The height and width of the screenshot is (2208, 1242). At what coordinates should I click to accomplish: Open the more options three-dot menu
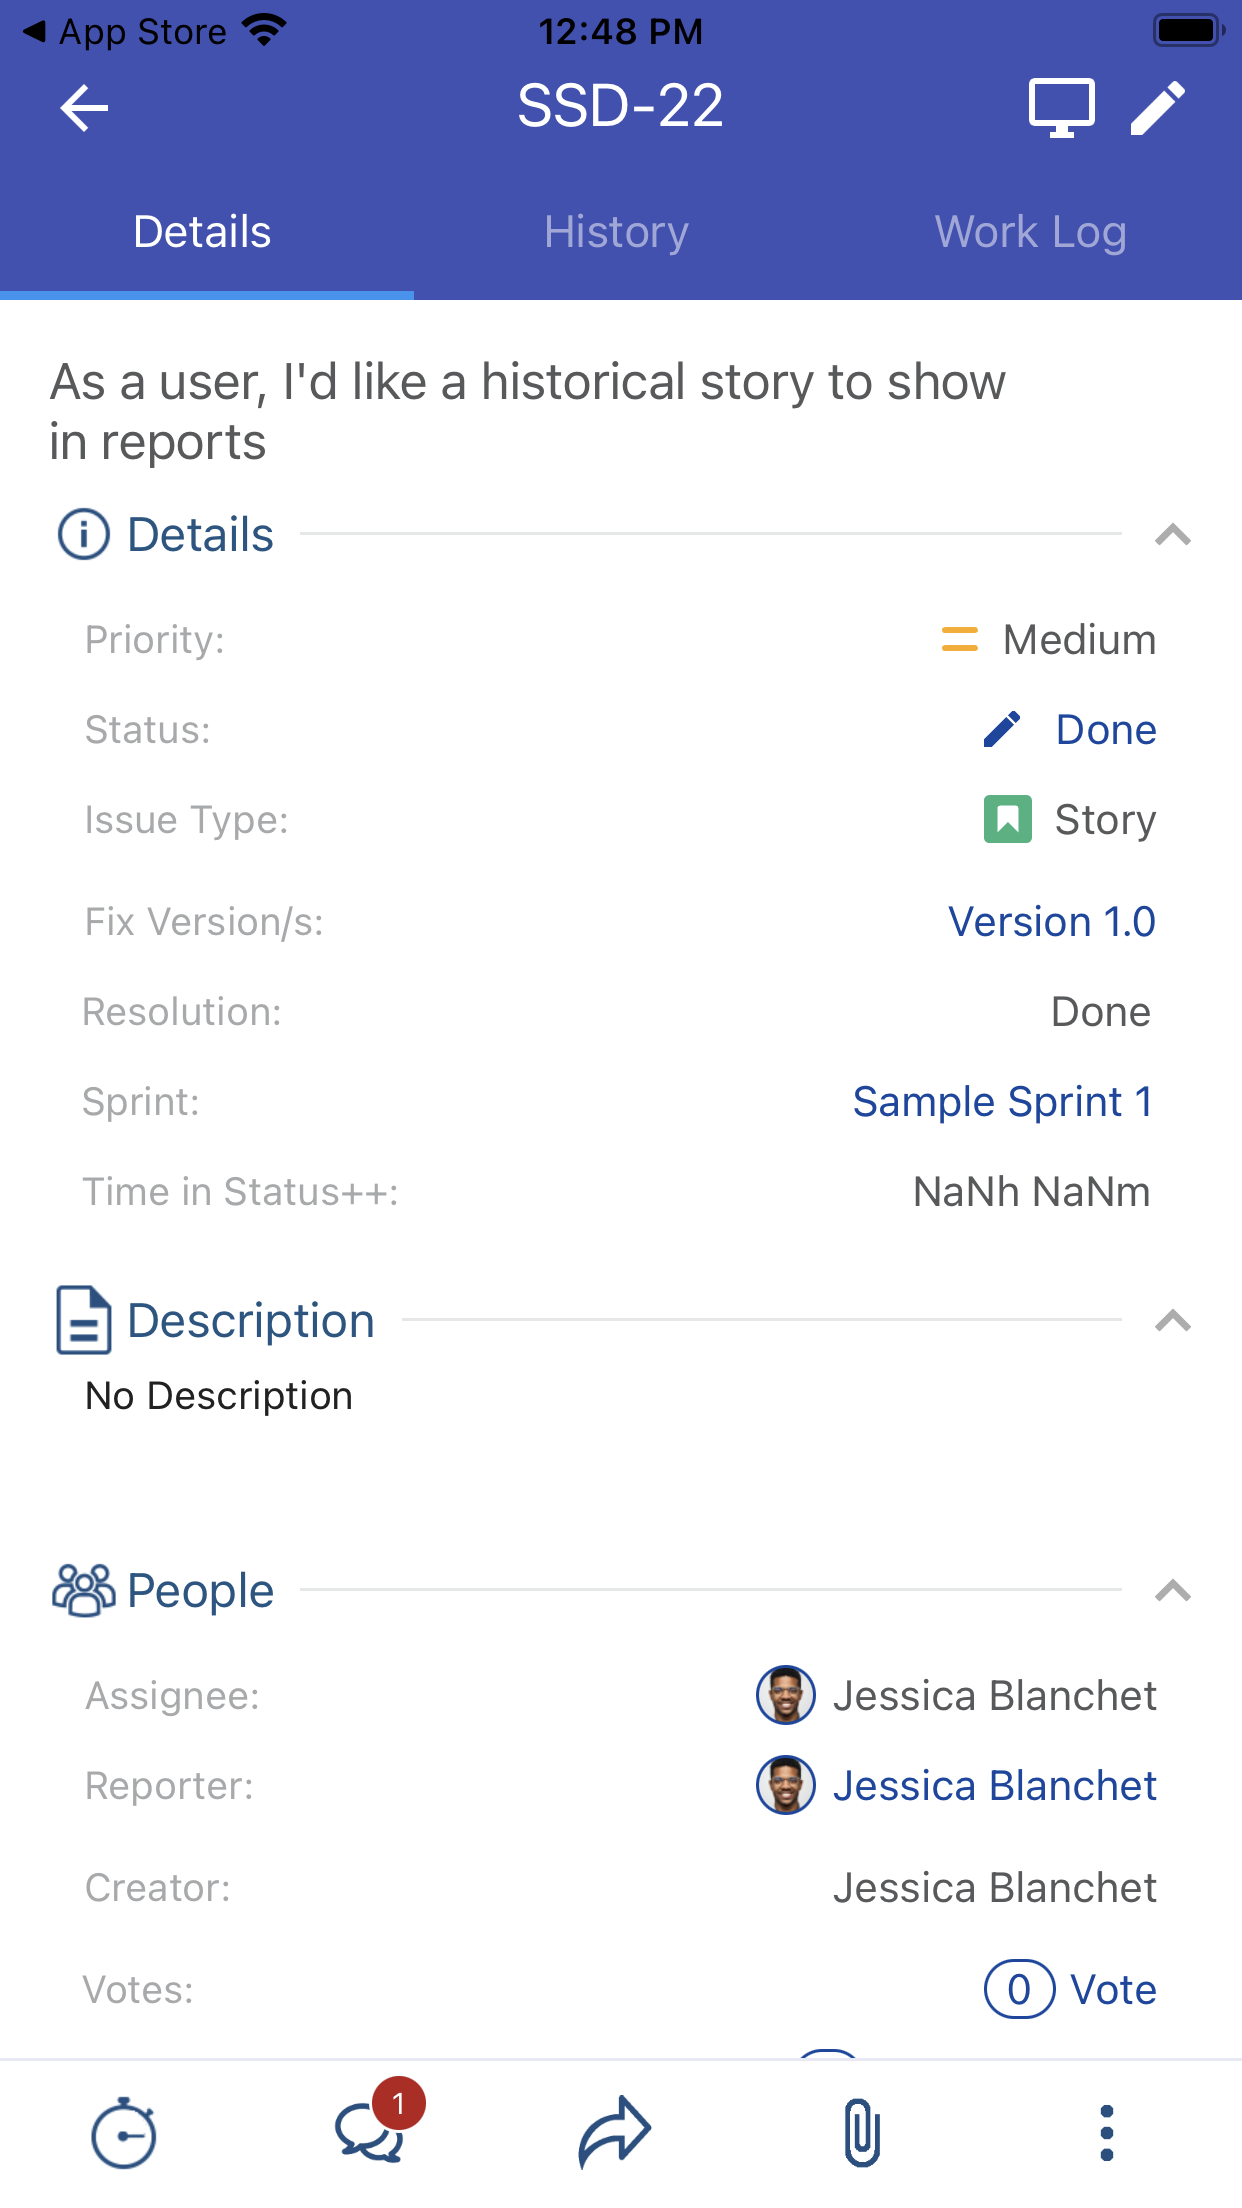1106,2133
